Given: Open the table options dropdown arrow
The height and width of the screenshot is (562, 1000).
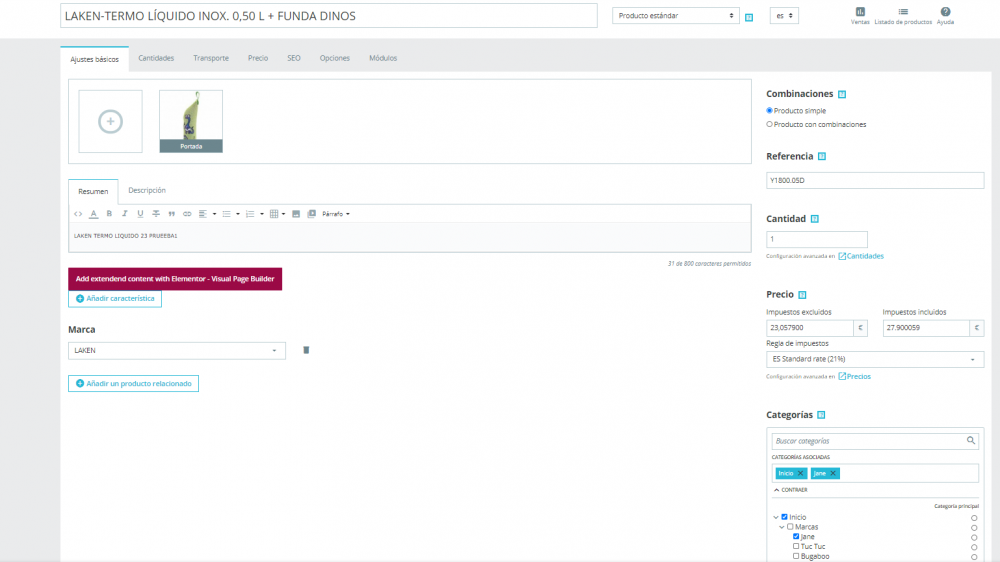Looking at the screenshot, I should (x=284, y=214).
